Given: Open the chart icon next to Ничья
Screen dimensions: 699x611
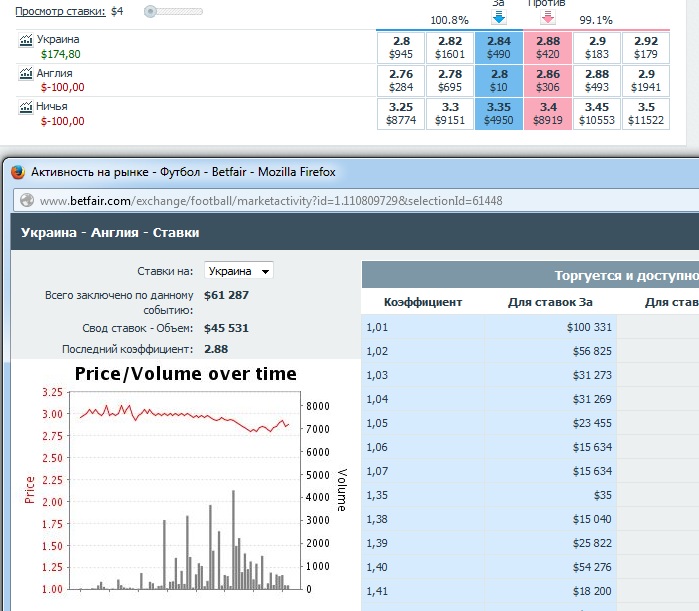Looking at the screenshot, I should [26, 107].
